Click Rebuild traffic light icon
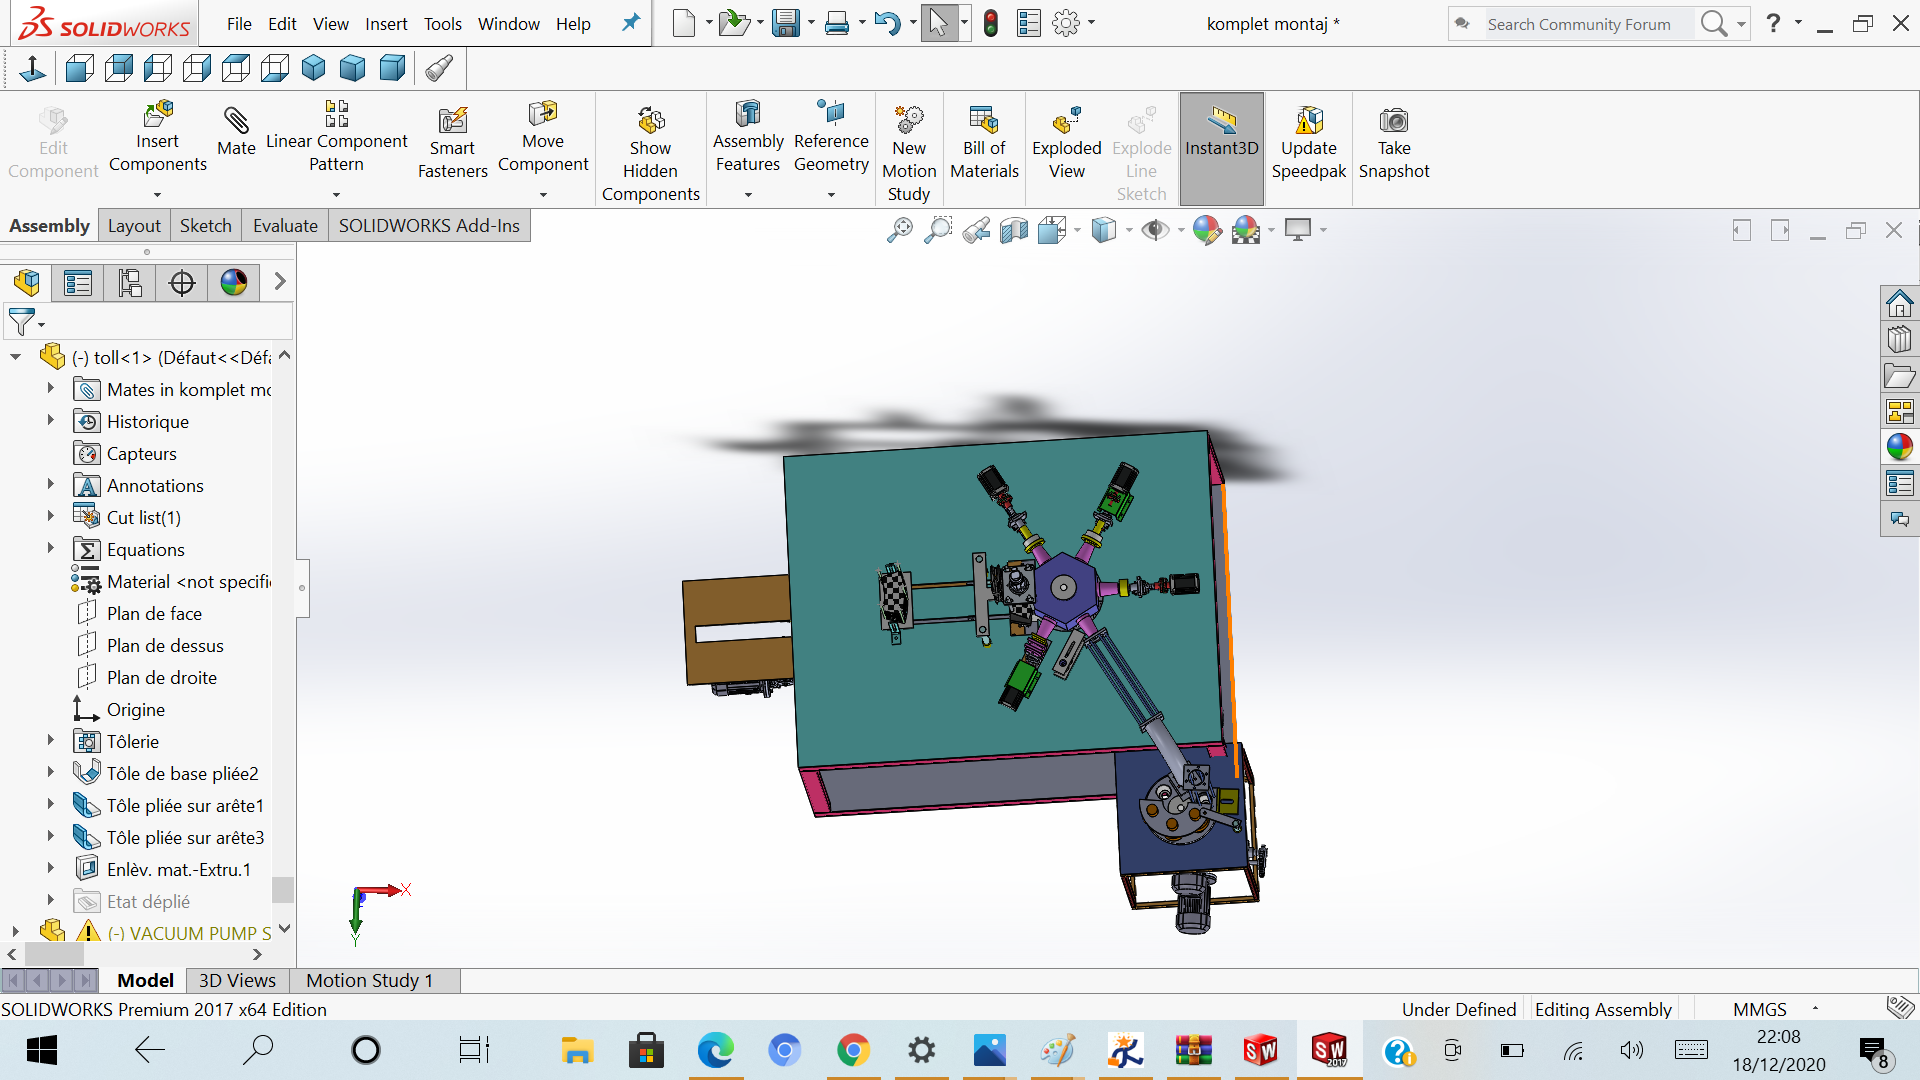1920x1080 pixels. point(991,23)
